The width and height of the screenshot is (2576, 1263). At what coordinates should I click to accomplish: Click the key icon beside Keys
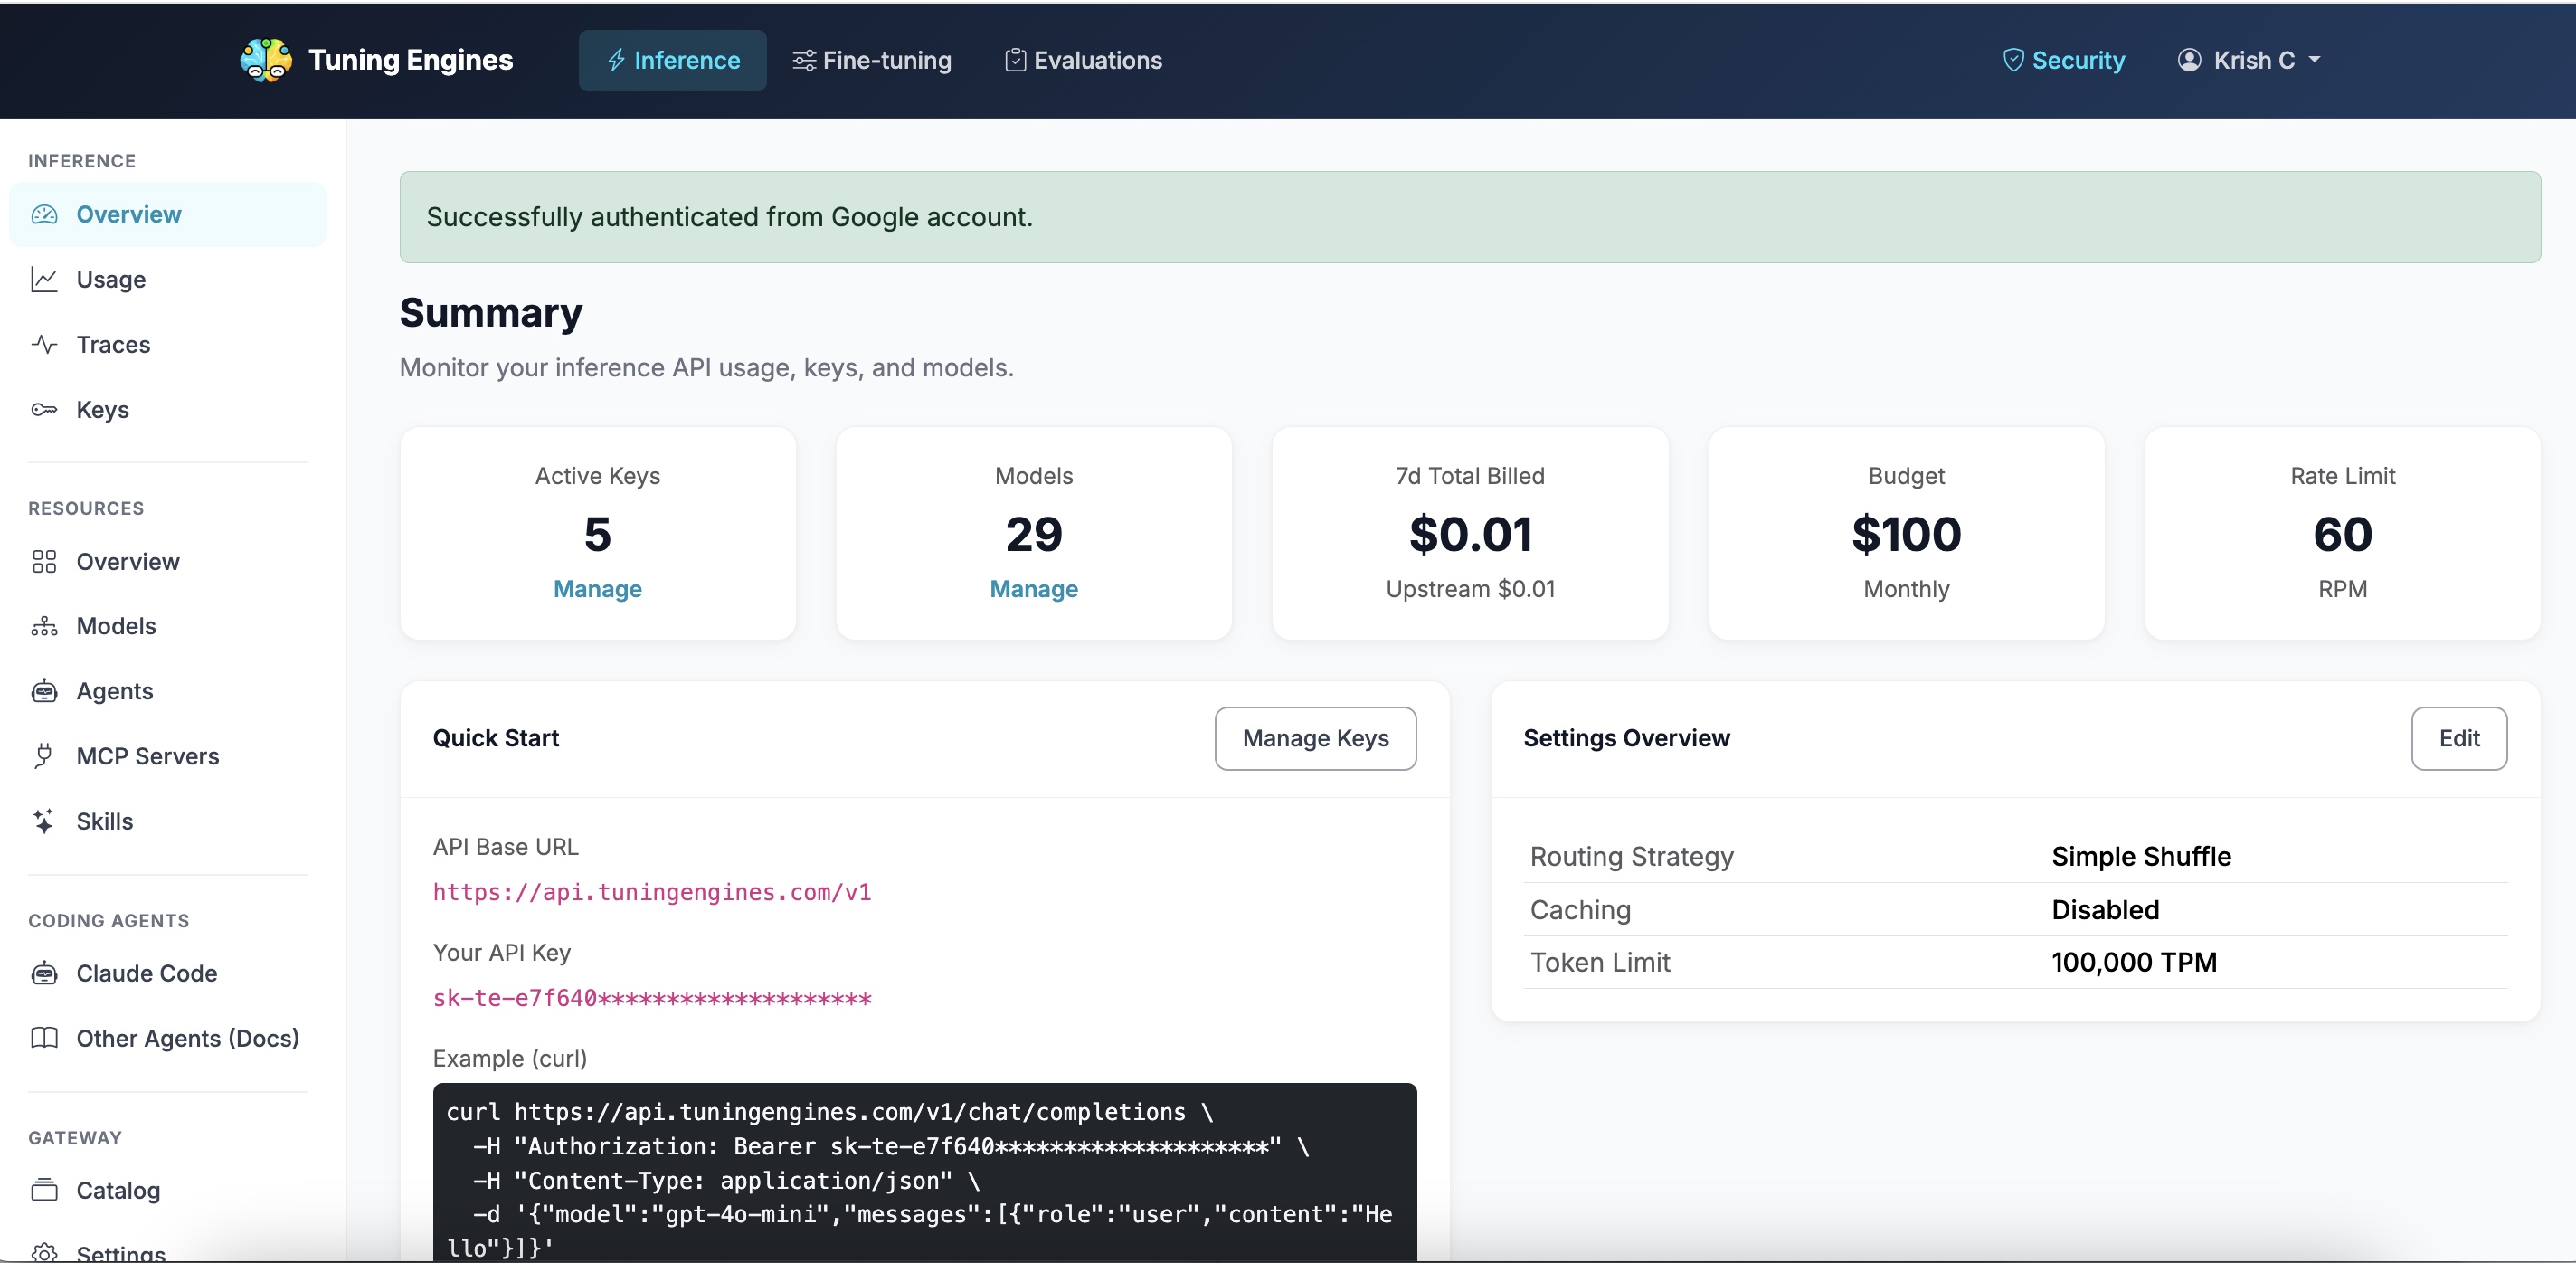click(x=44, y=409)
